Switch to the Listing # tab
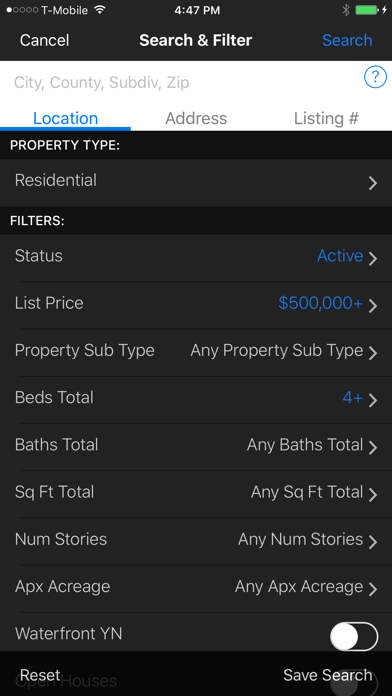This screenshot has width=392, height=696. click(x=326, y=119)
